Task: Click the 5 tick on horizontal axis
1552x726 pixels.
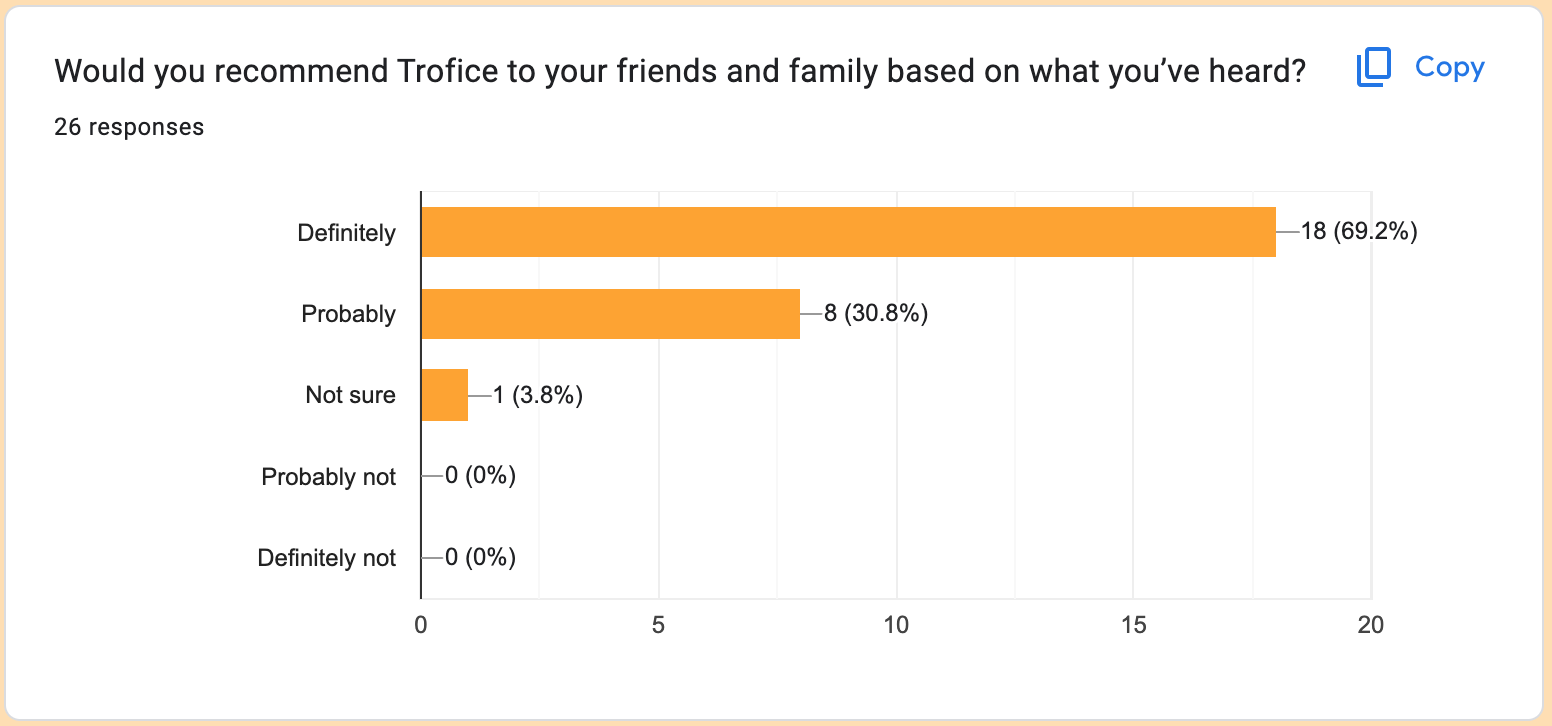Action: tap(658, 625)
